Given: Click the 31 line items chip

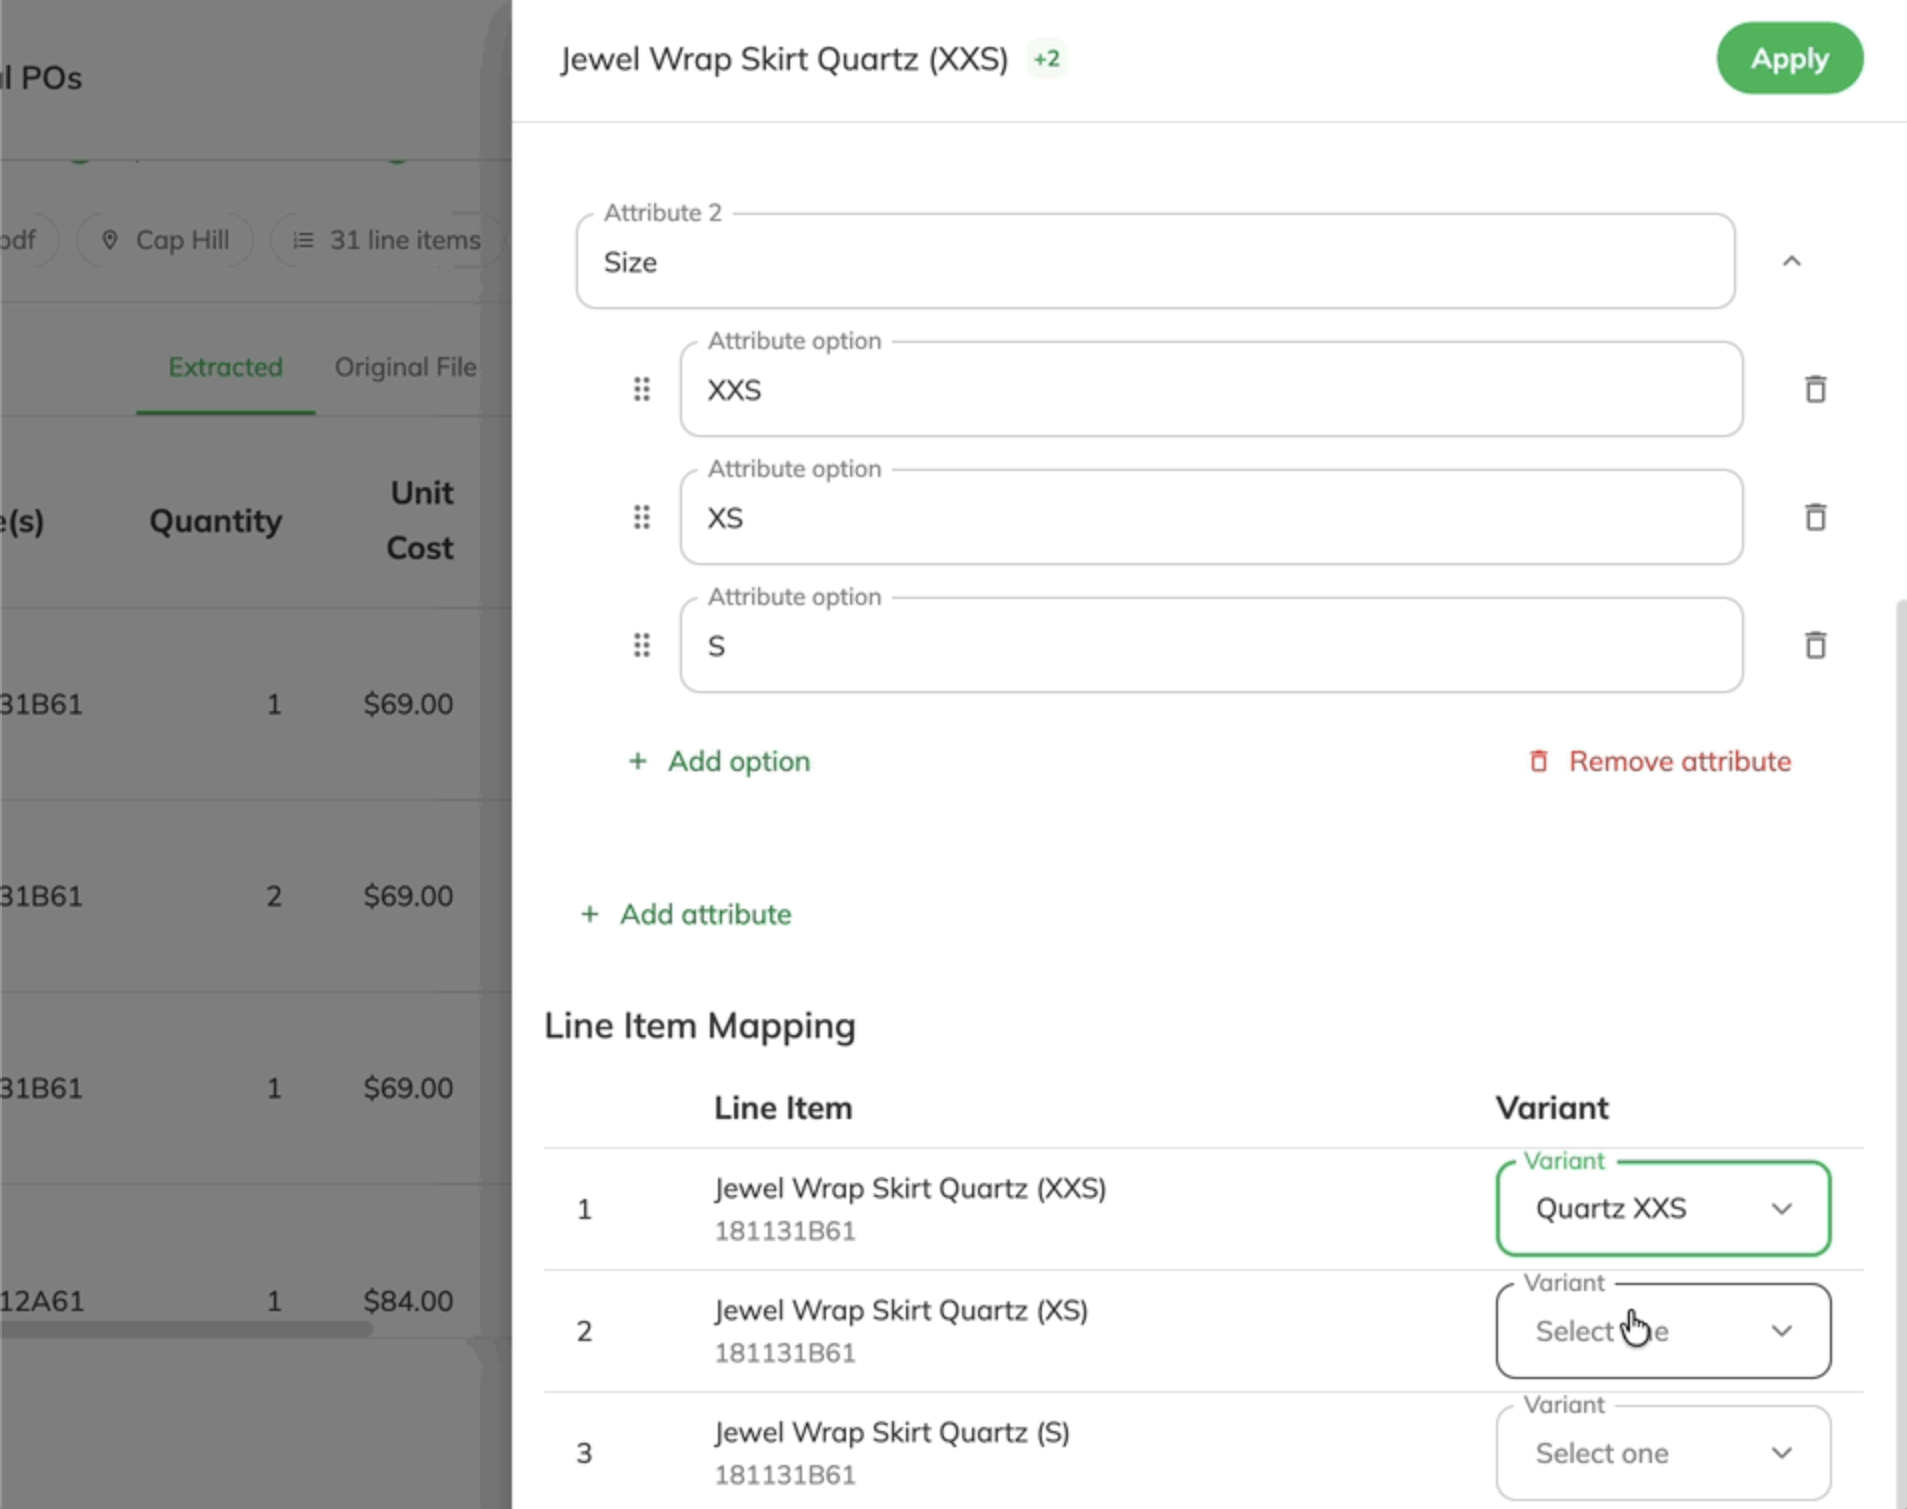Looking at the screenshot, I should click(x=386, y=240).
